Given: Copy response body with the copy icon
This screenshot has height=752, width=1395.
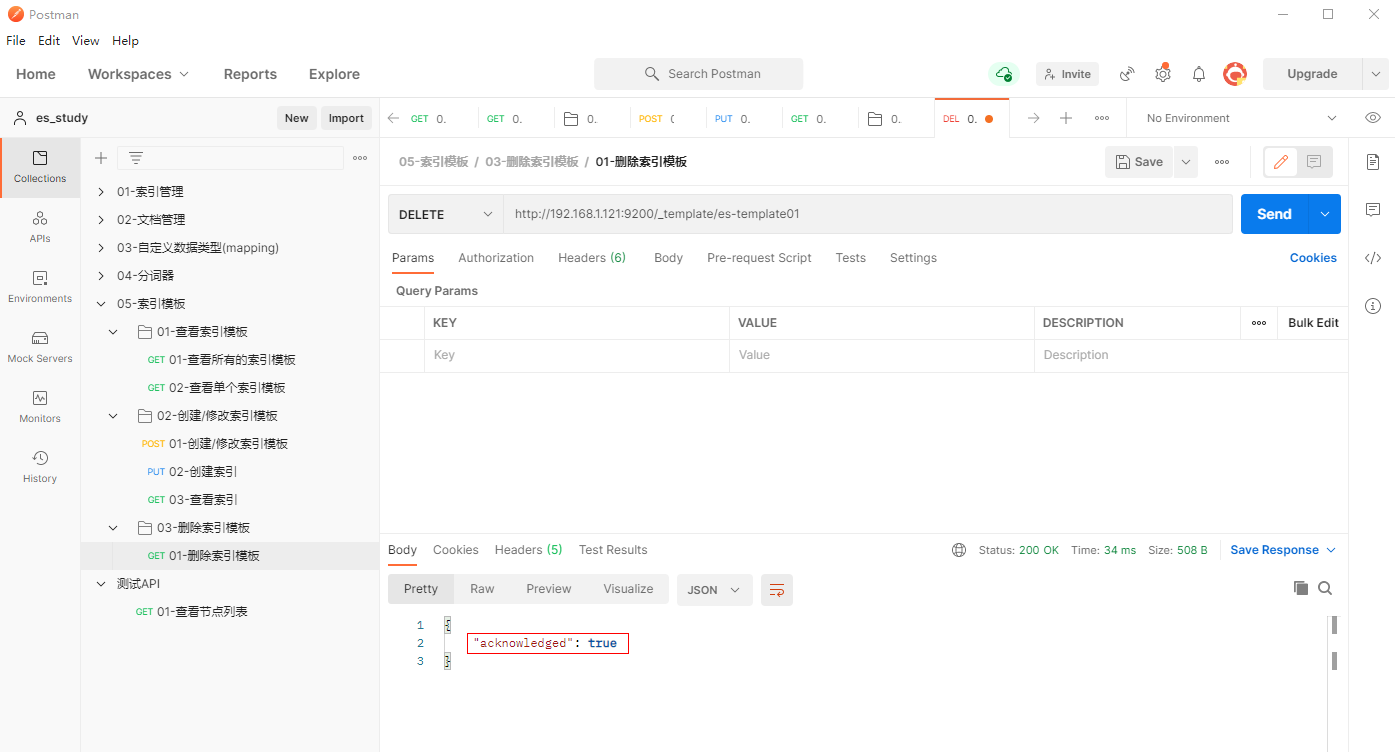Looking at the screenshot, I should (1300, 588).
